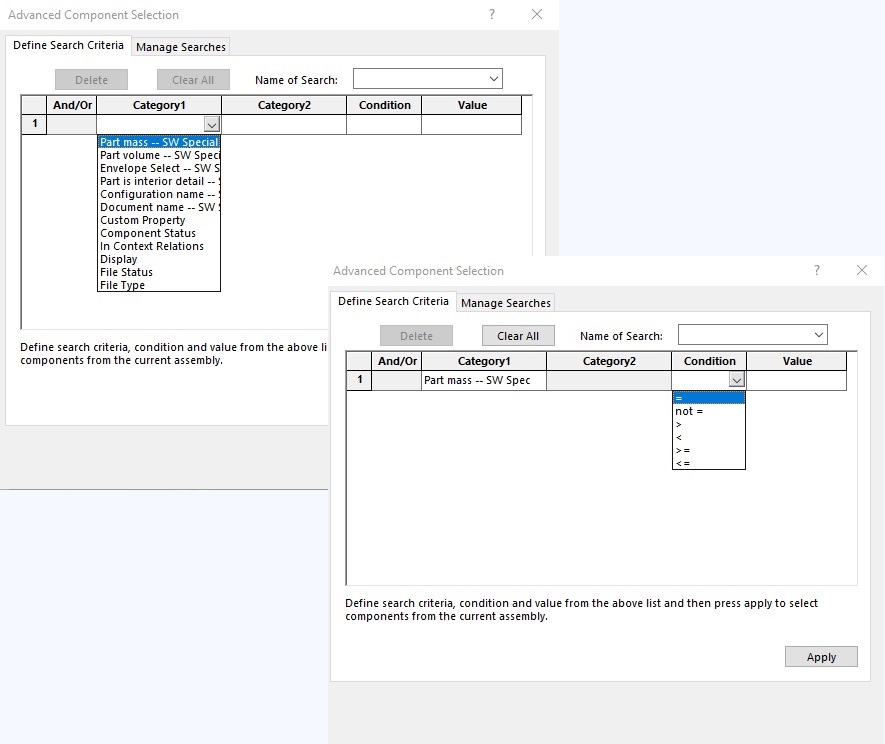Click the enabled Clear All button
The height and width of the screenshot is (744, 885).
pos(518,336)
